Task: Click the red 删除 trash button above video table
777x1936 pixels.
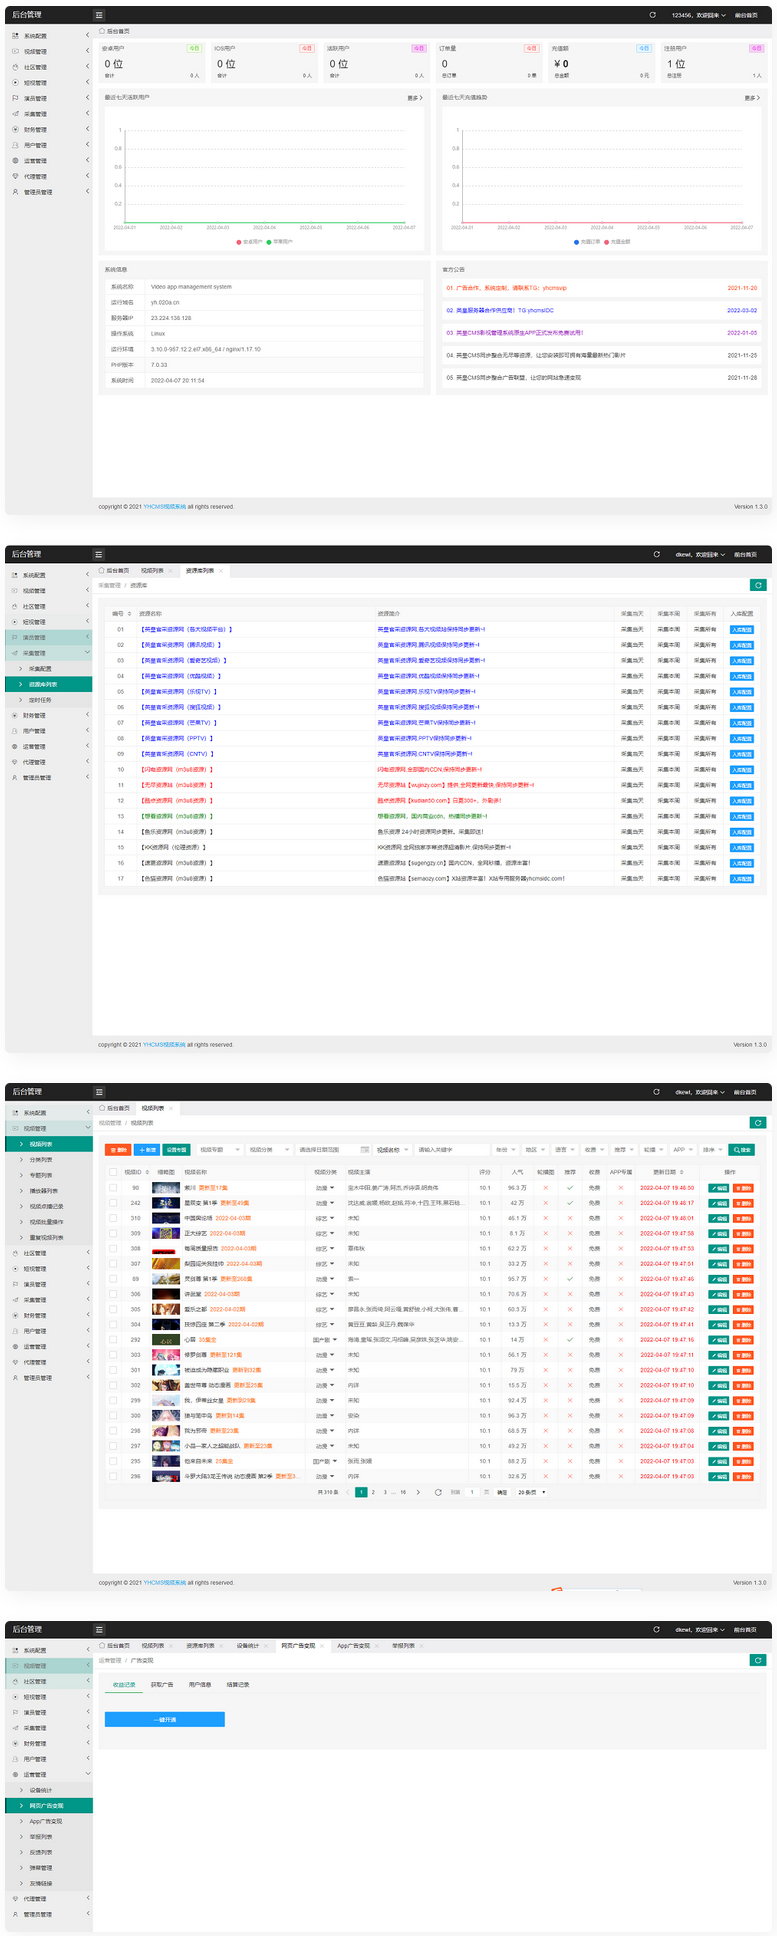Action: click(118, 1150)
